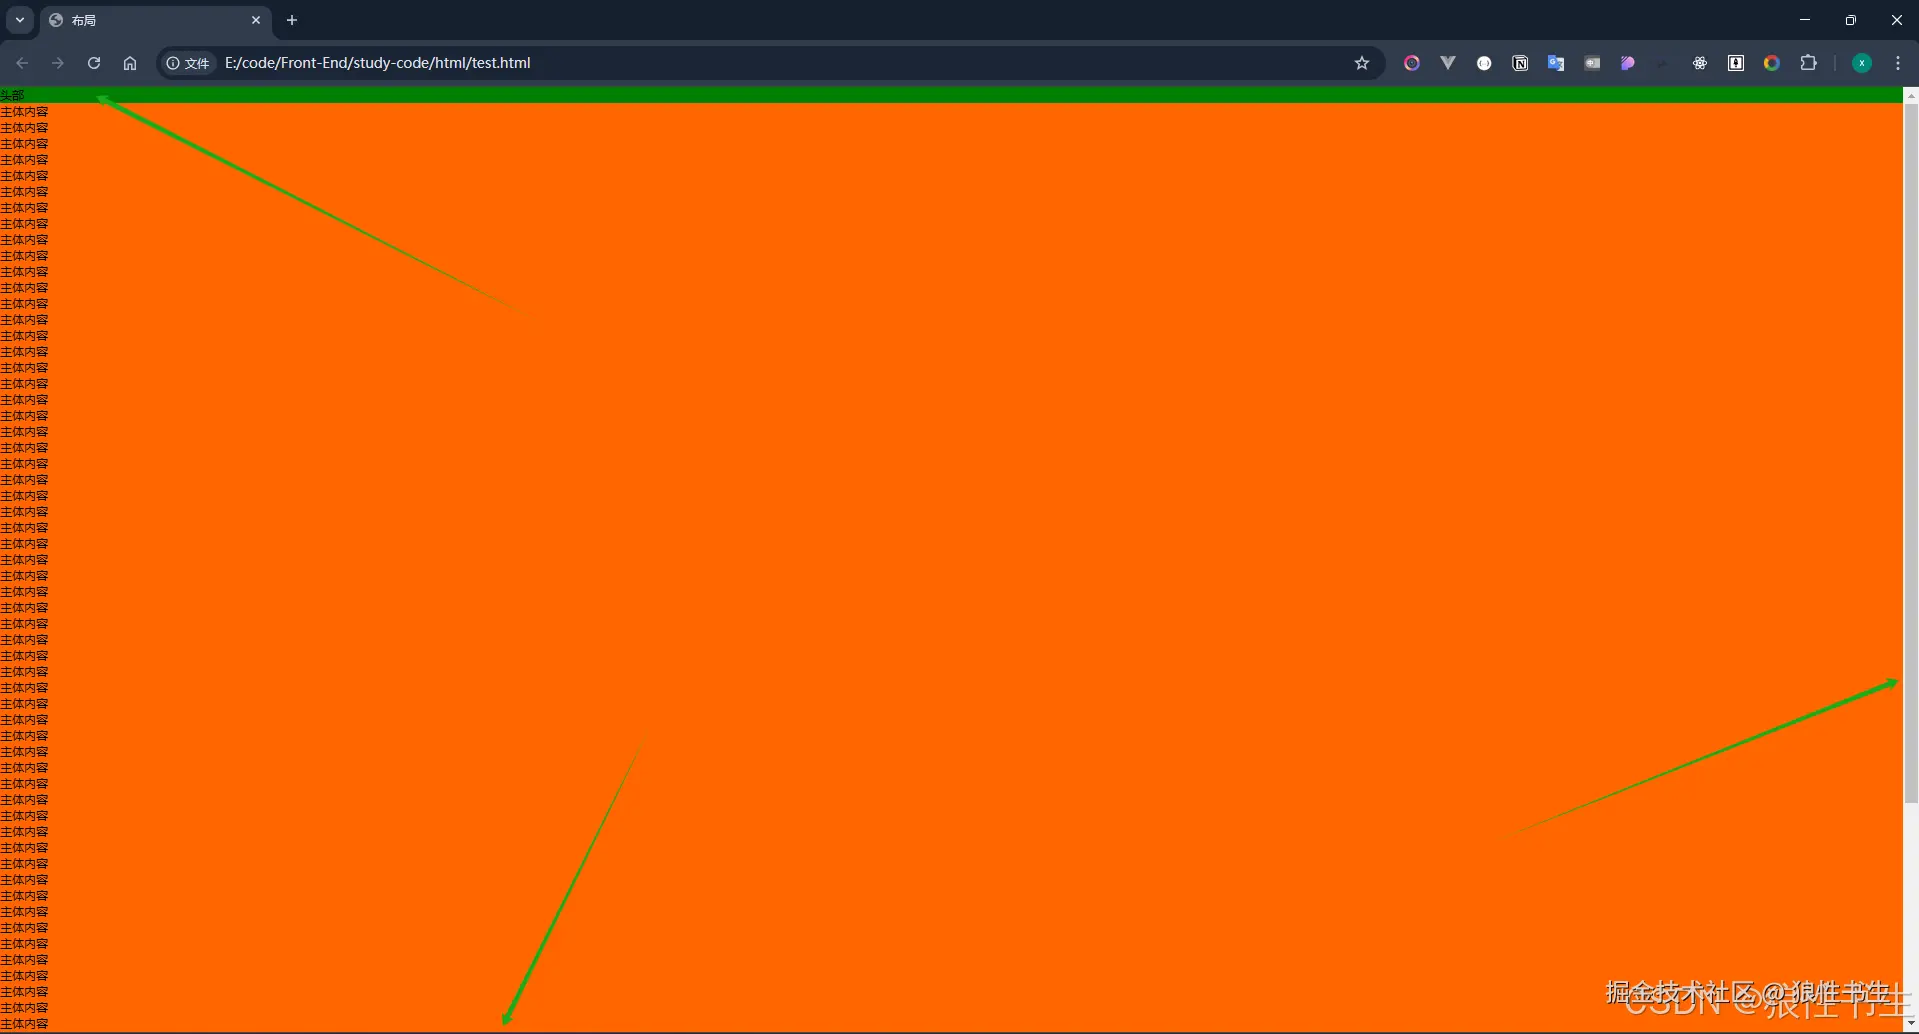
Task: Open the gray 中 translation extension
Action: click(1592, 63)
